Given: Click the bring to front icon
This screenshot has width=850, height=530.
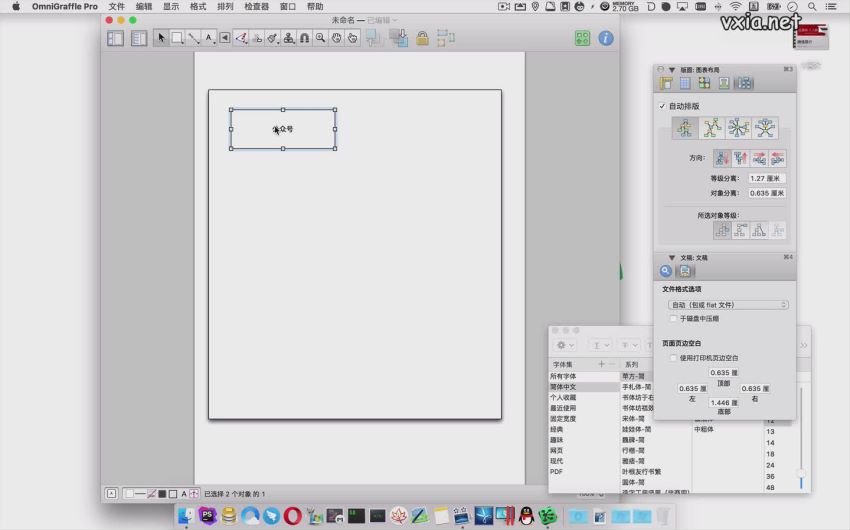Looking at the screenshot, I should [373, 38].
